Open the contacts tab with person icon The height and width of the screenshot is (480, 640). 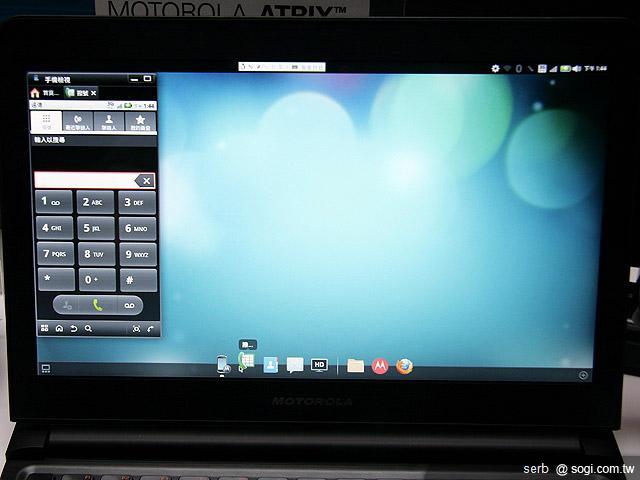[x=109, y=122]
